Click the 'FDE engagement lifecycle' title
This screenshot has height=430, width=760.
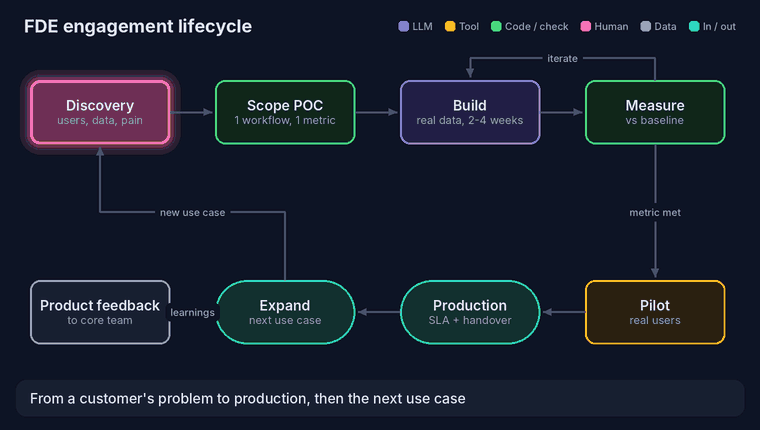pyautogui.click(x=138, y=26)
